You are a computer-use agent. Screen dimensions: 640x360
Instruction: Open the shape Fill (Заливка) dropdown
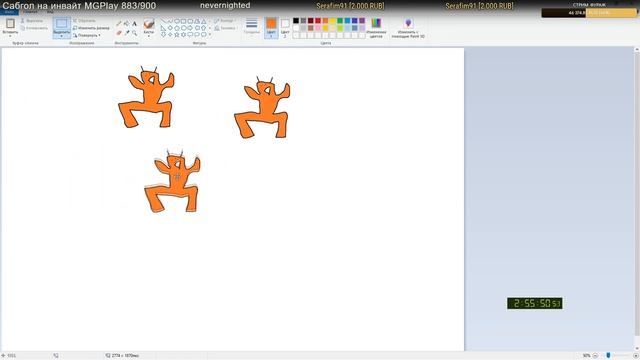[225, 28]
